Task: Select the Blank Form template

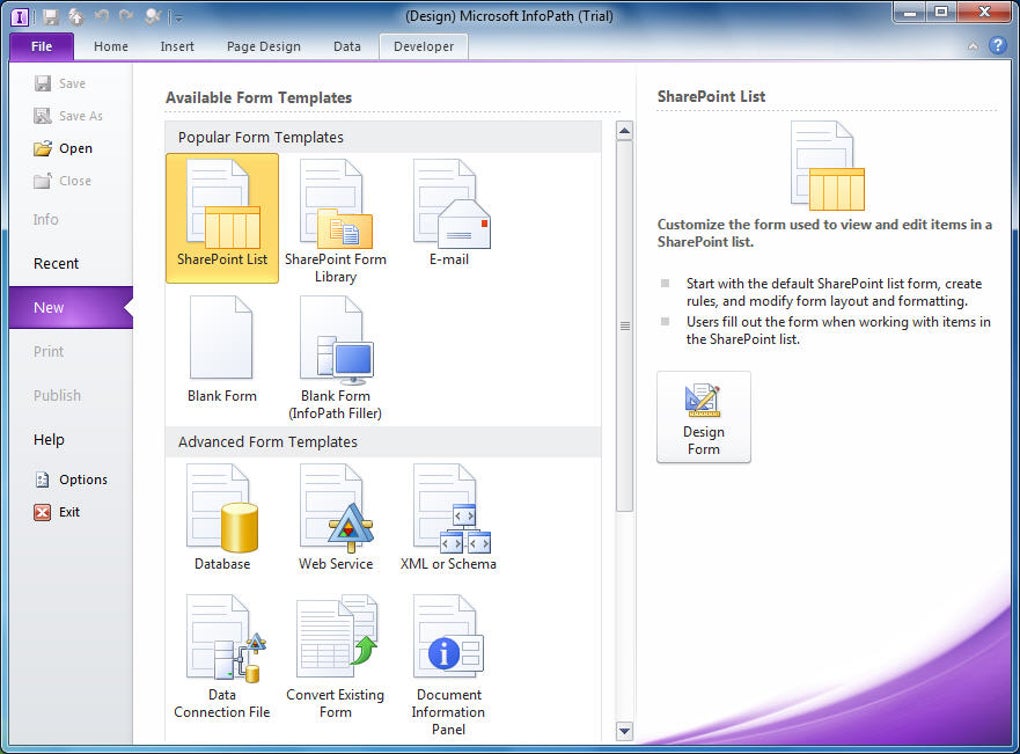Action: pyautogui.click(x=222, y=350)
